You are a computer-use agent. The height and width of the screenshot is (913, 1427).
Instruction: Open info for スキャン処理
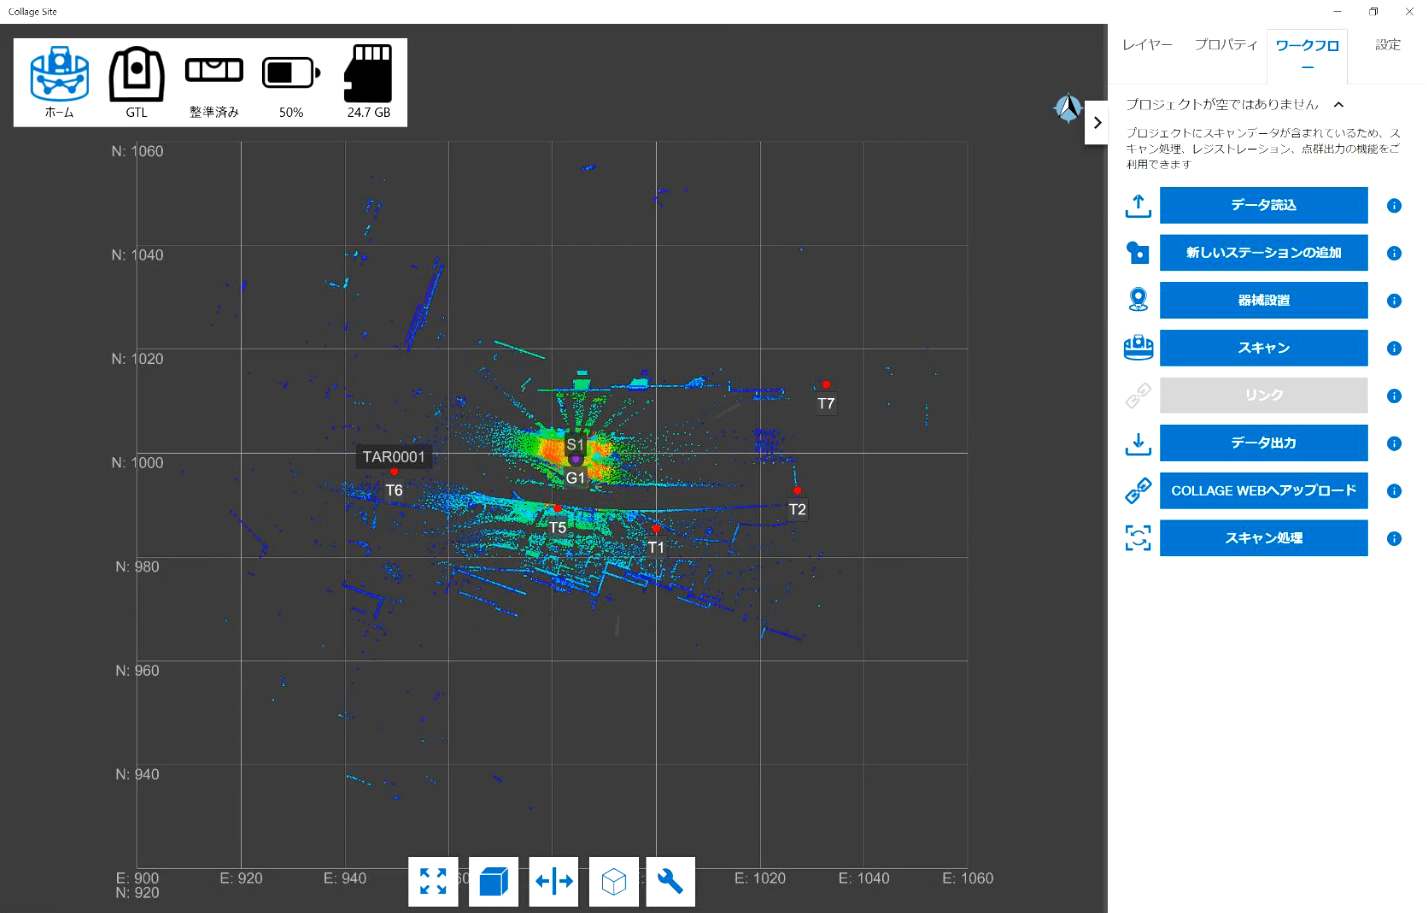coord(1394,539)
